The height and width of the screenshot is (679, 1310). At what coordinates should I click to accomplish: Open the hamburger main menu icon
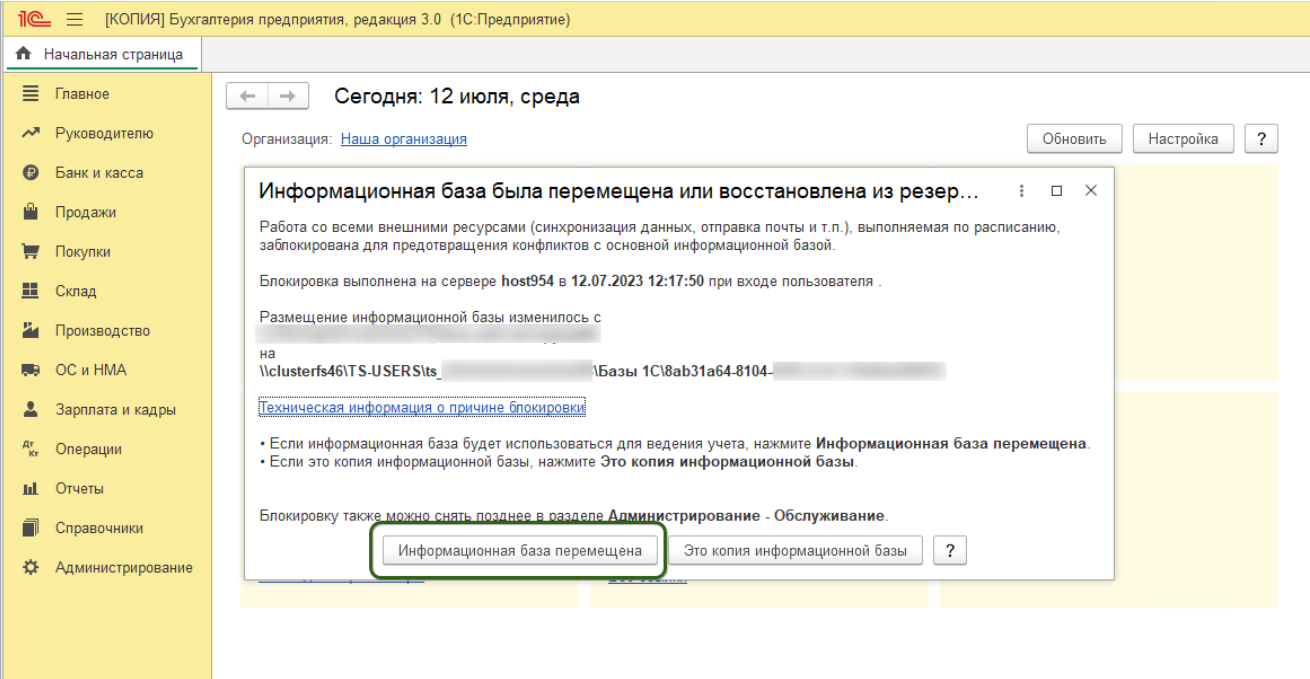pyautogui.click(x=74, y=20)
